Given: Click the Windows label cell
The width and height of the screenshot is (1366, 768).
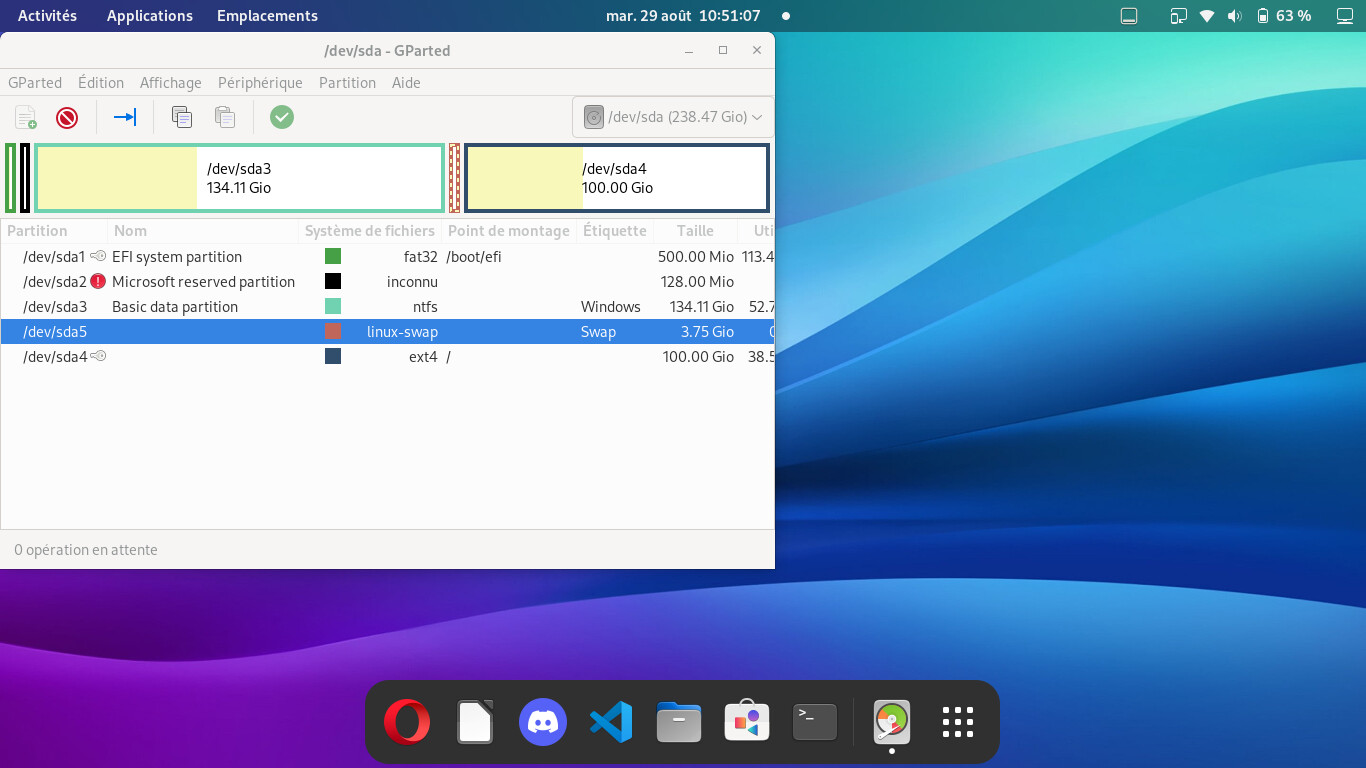Looking at the screenshot, I should click(x=610, y=307).
